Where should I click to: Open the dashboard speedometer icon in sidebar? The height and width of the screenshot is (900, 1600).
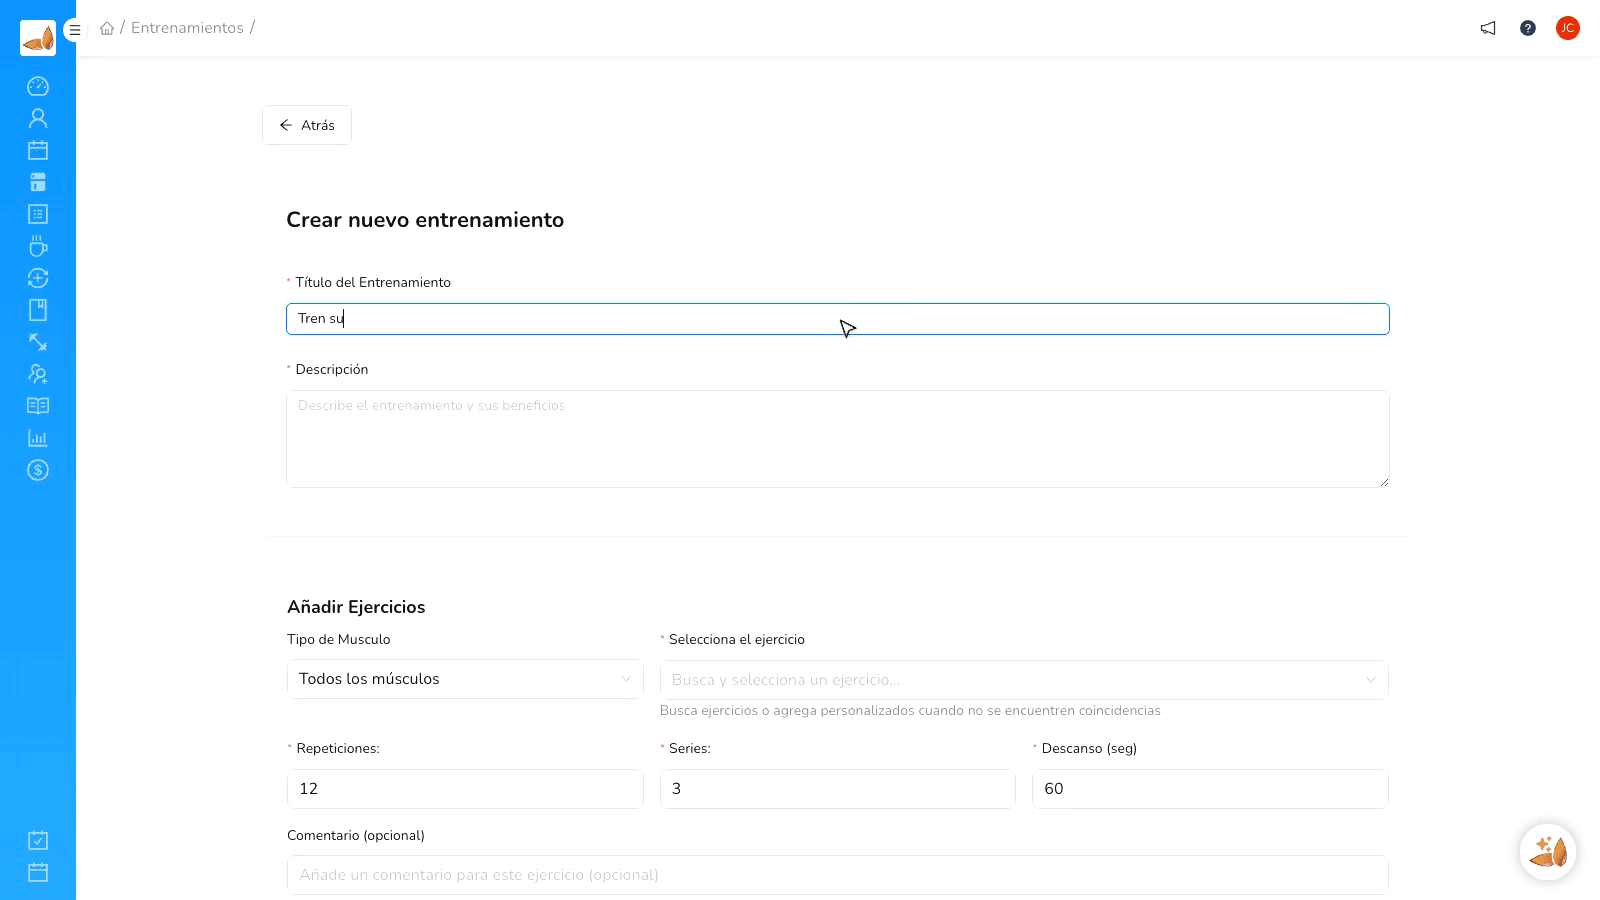pyautogui.click(x=38, y=86)
